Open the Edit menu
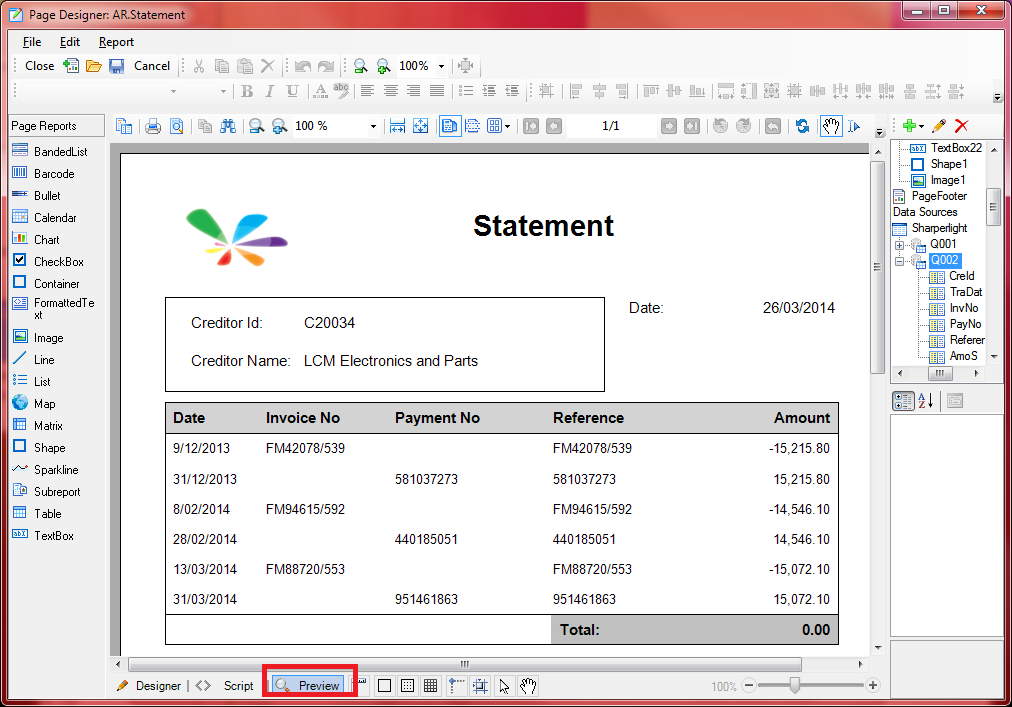1012x707 pixels. 70,42
